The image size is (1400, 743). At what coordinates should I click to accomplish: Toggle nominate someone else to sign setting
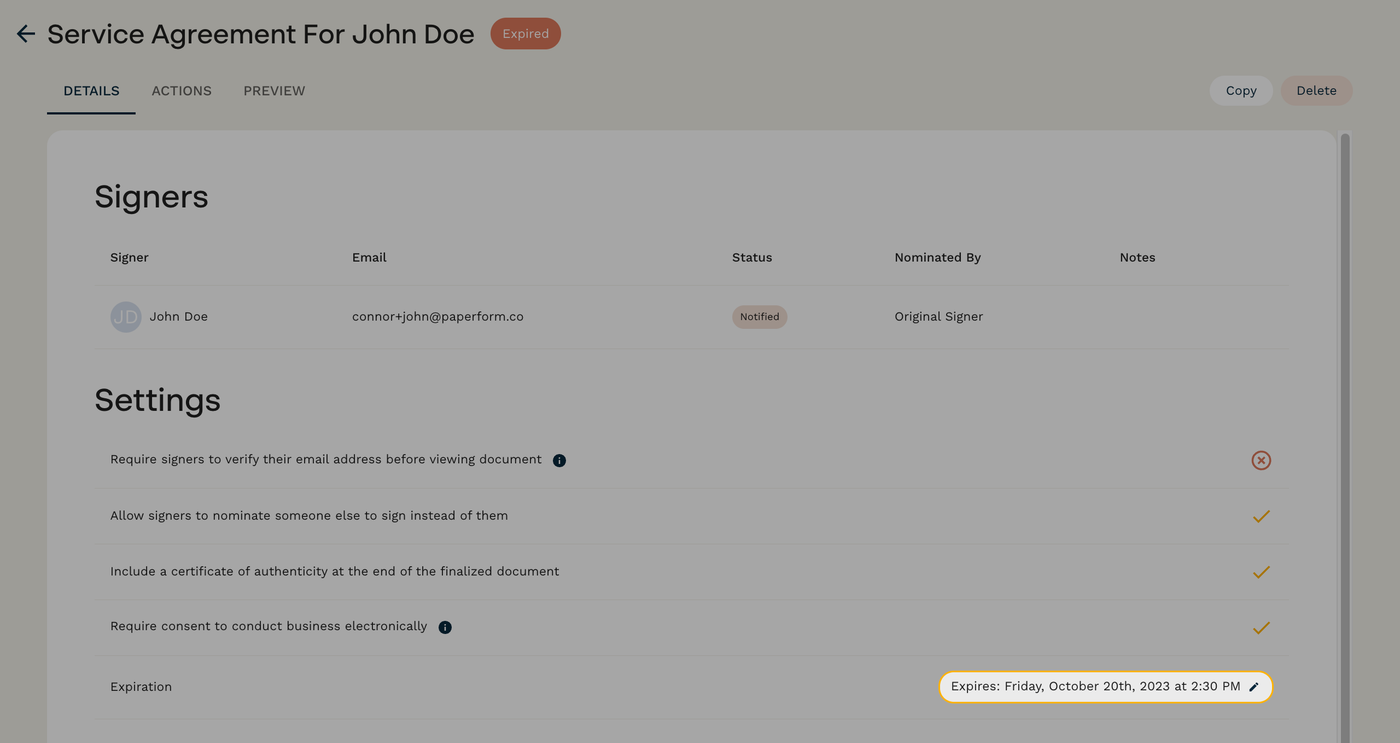[x=1260, y=516]
